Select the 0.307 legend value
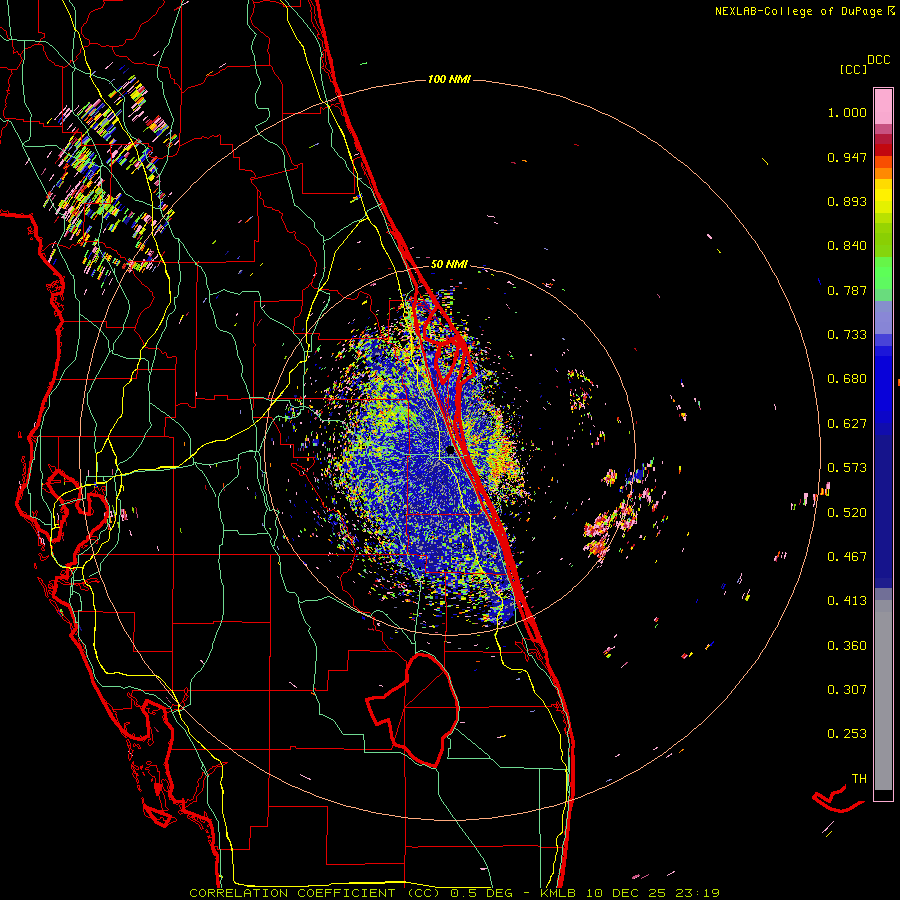The height and width of the screenshot is (900, 900). tap(847, 690)
